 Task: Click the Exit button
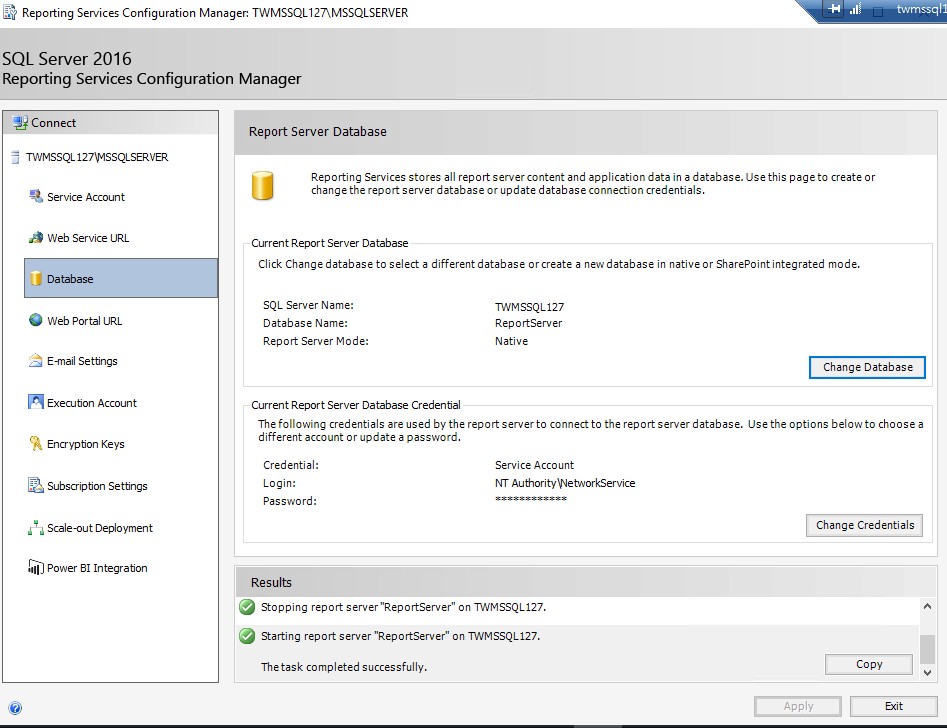click(x=893, y=706)
